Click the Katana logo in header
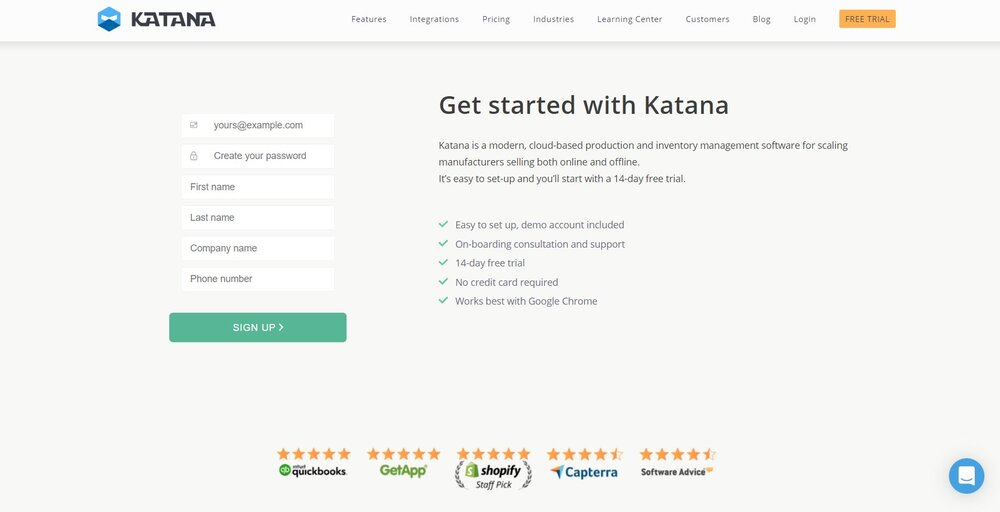This screenshot has height=512, width=1000. click(x=156, y=19)
